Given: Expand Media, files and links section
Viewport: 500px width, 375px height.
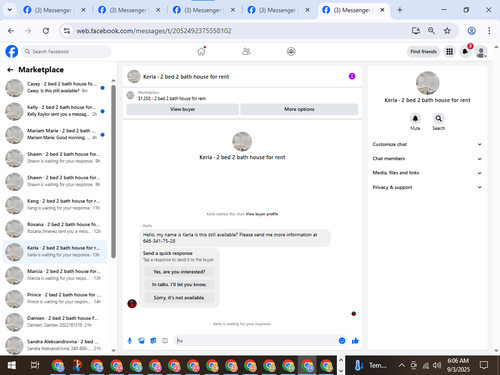Looking at the screenshot, I should [x=427, y=173].
